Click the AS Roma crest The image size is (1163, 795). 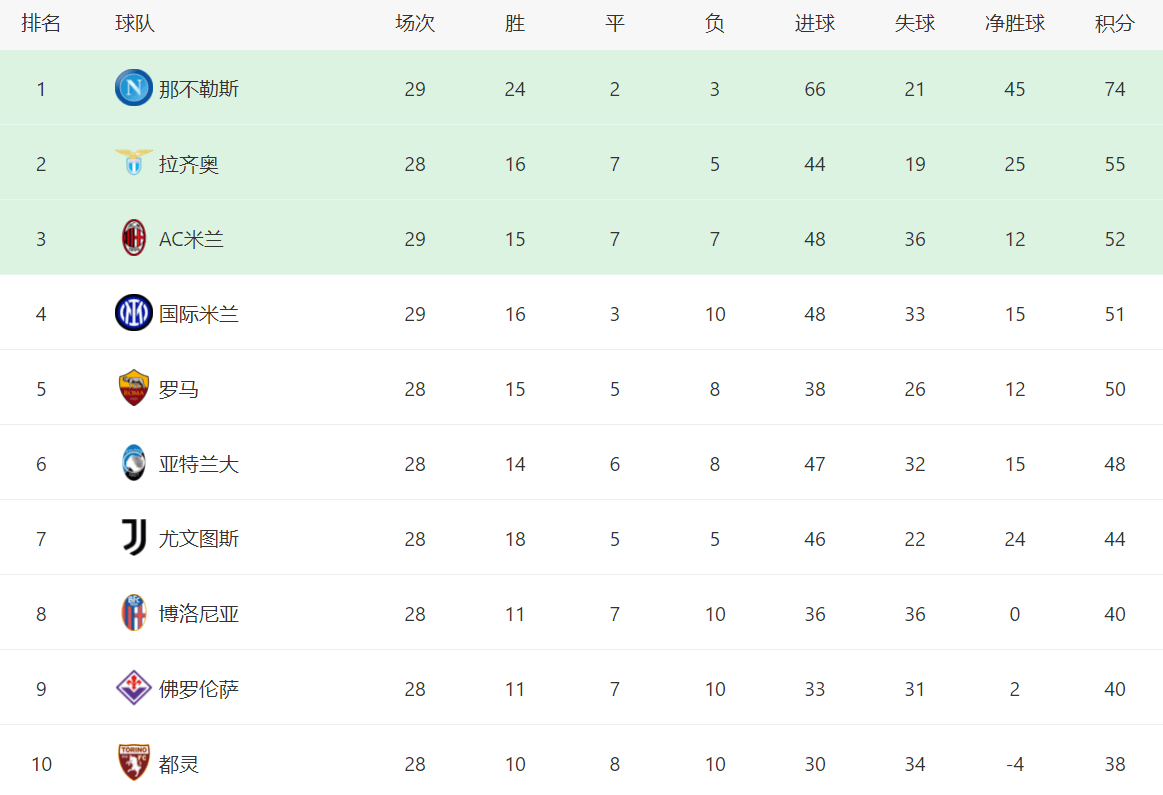(x=133, y=388)
